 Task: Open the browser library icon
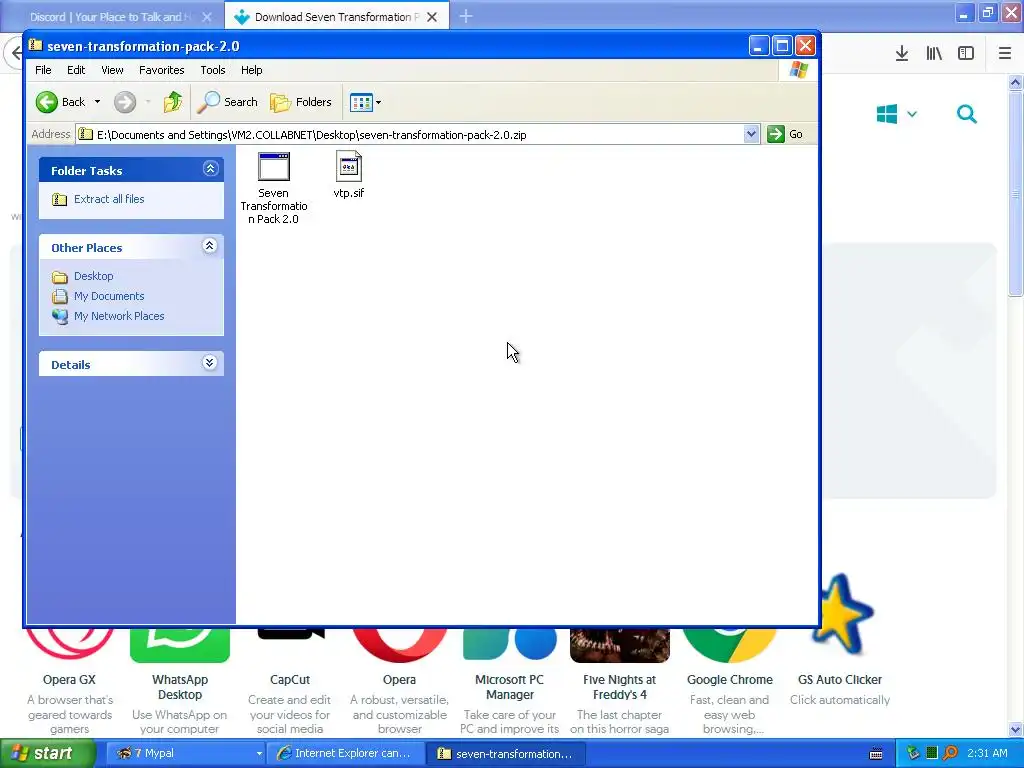(x=934, y=54)
